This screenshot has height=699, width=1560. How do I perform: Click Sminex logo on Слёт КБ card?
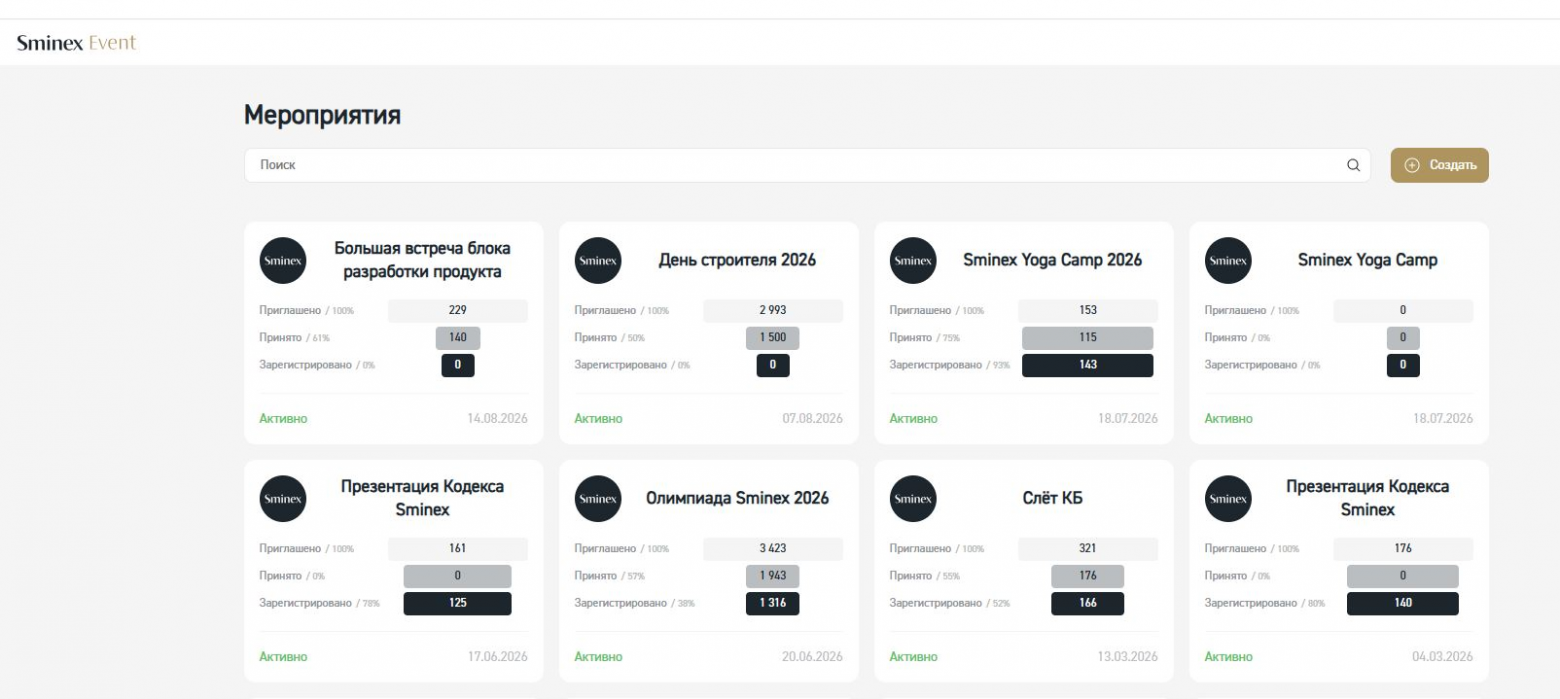913,498
